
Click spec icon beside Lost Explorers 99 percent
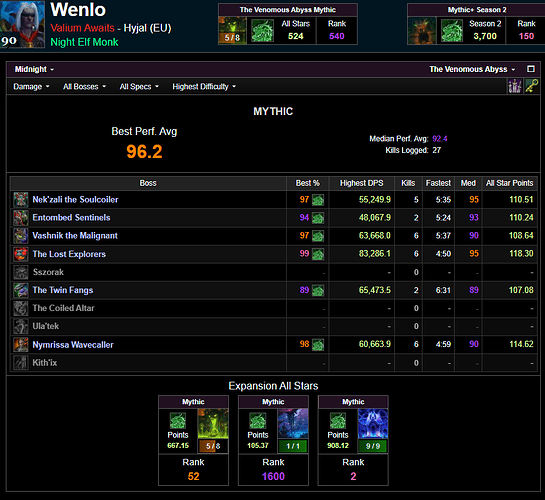318,254
